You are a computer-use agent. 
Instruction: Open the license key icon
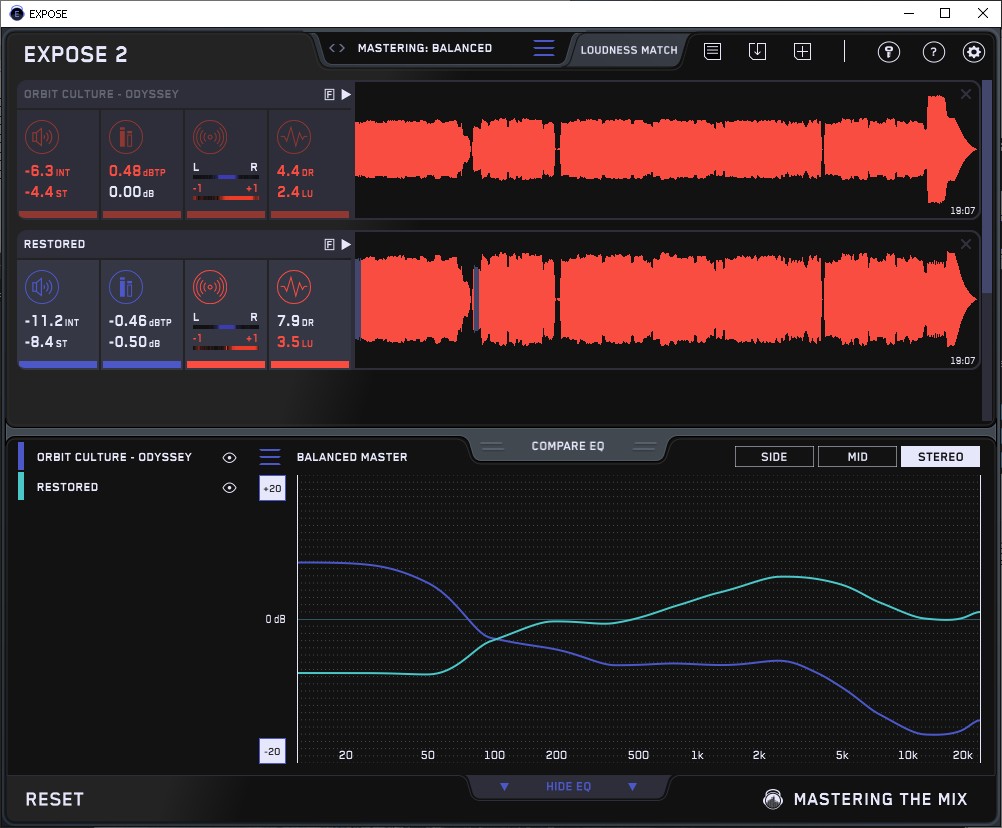tap(888, 52)
